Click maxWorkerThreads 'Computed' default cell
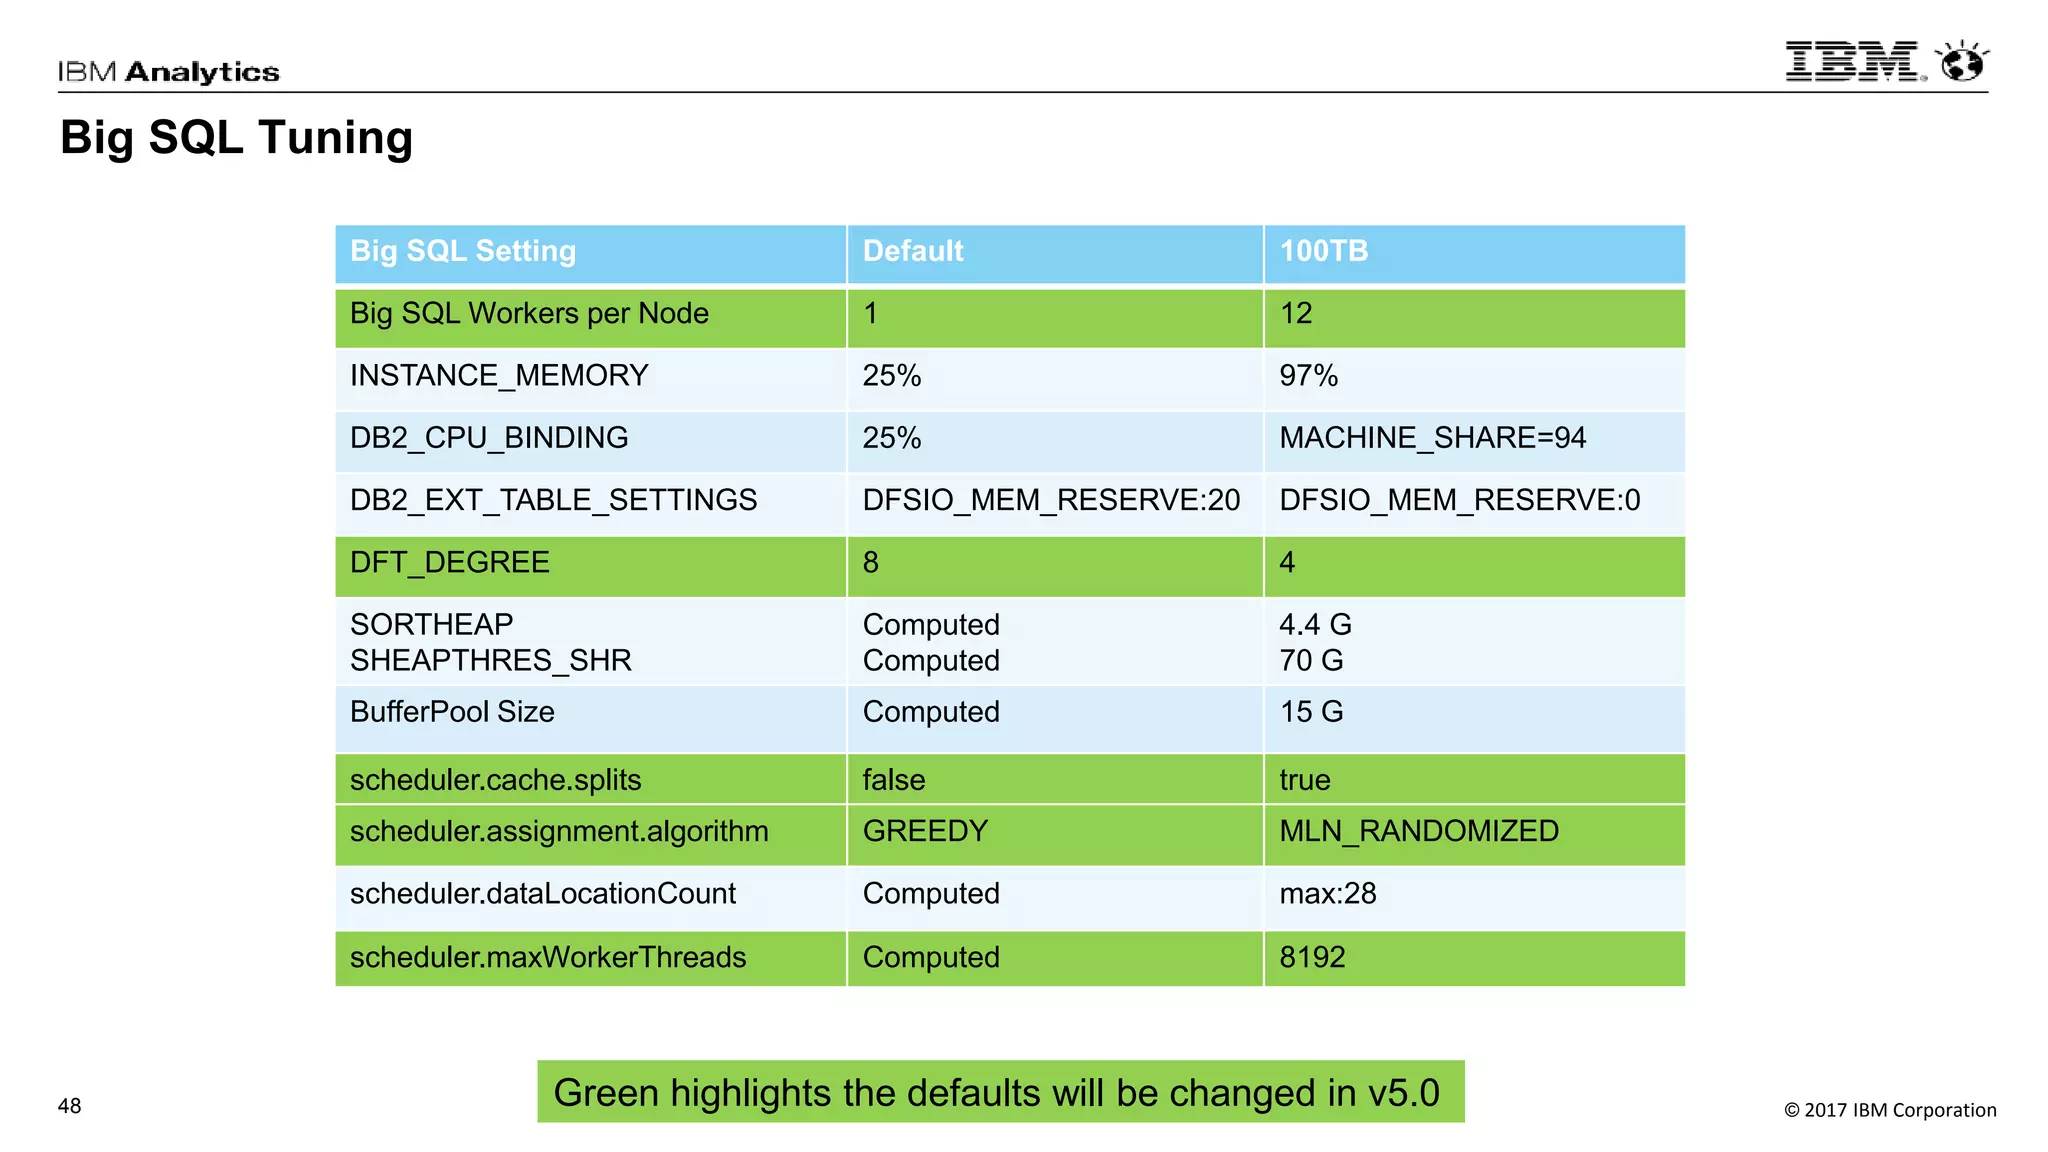The height and width of the screenshot is (1152, 2048). pos(1055,959)
